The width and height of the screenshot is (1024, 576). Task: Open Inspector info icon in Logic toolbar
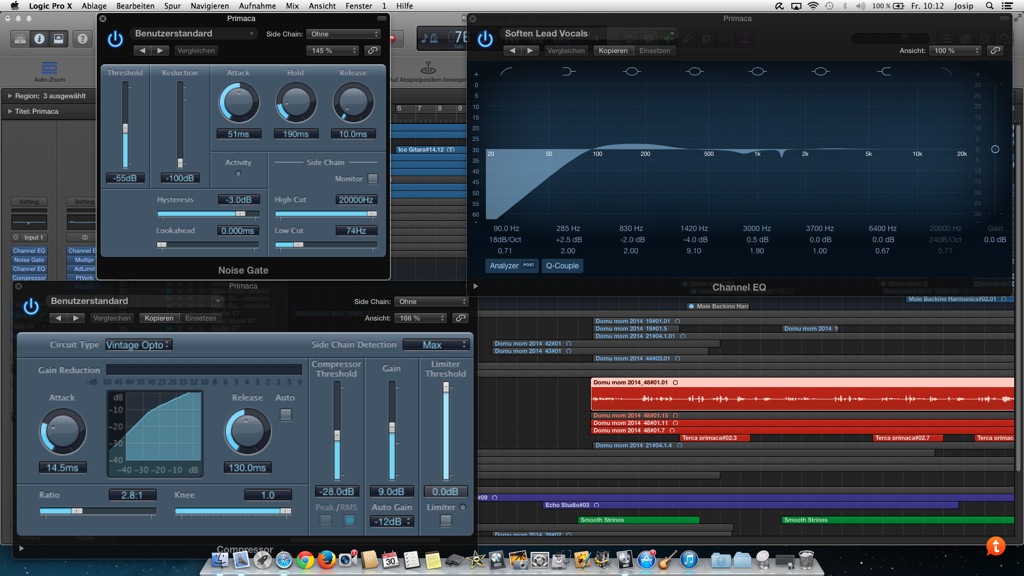39,39
